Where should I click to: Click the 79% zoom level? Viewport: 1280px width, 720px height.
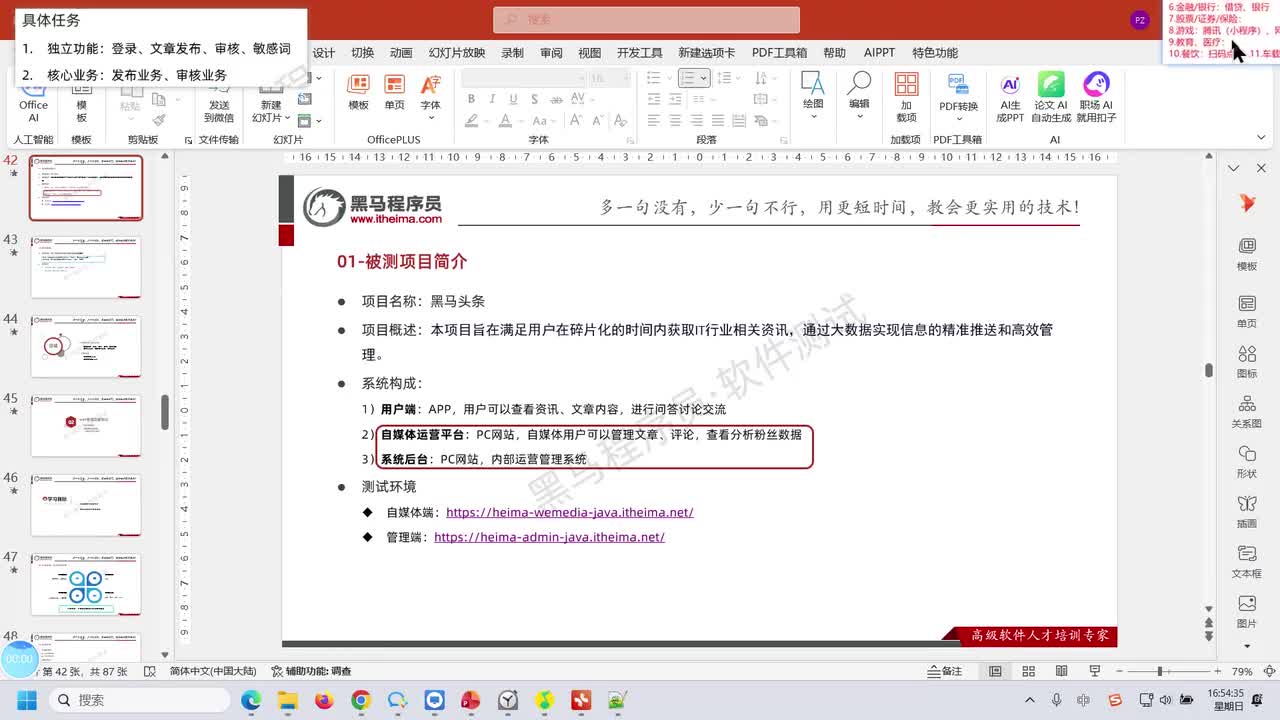(1242, 671)
